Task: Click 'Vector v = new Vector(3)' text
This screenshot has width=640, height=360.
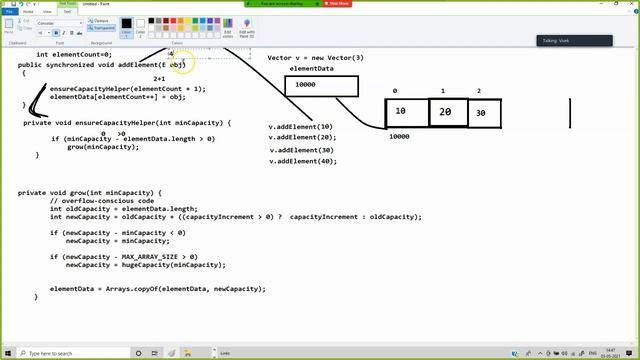Action: point(316,58)
